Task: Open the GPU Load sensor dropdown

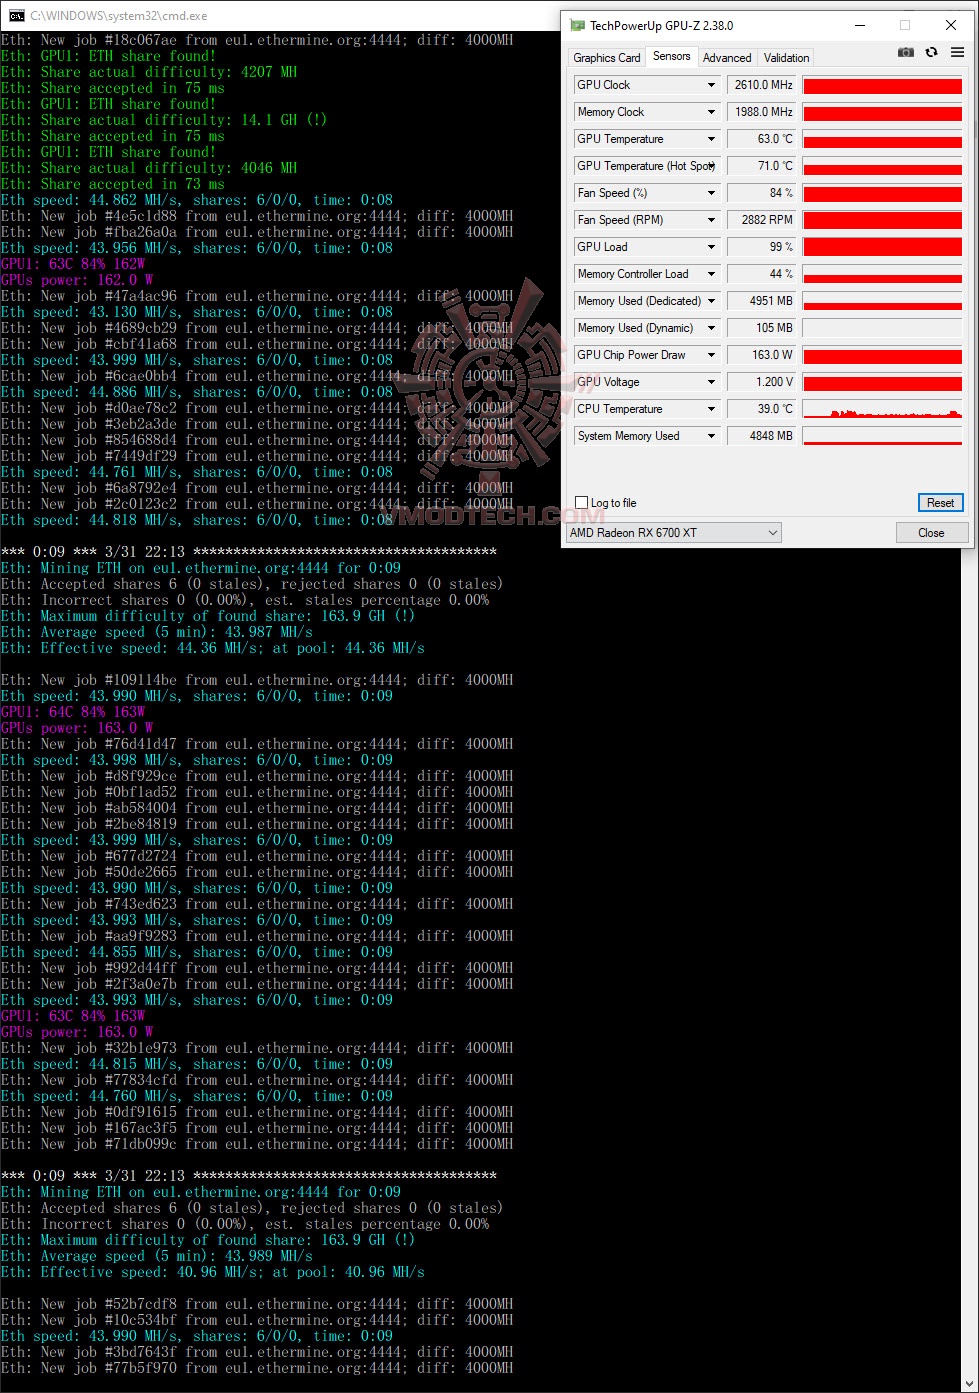Action: (x=711, y=247)
